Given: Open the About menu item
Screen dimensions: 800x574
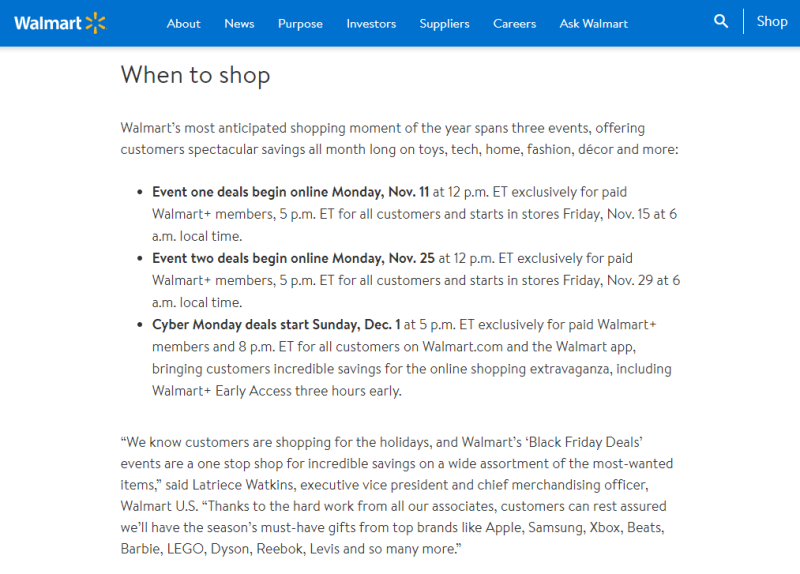Looking at the screenshot, I should click(184, 23).
